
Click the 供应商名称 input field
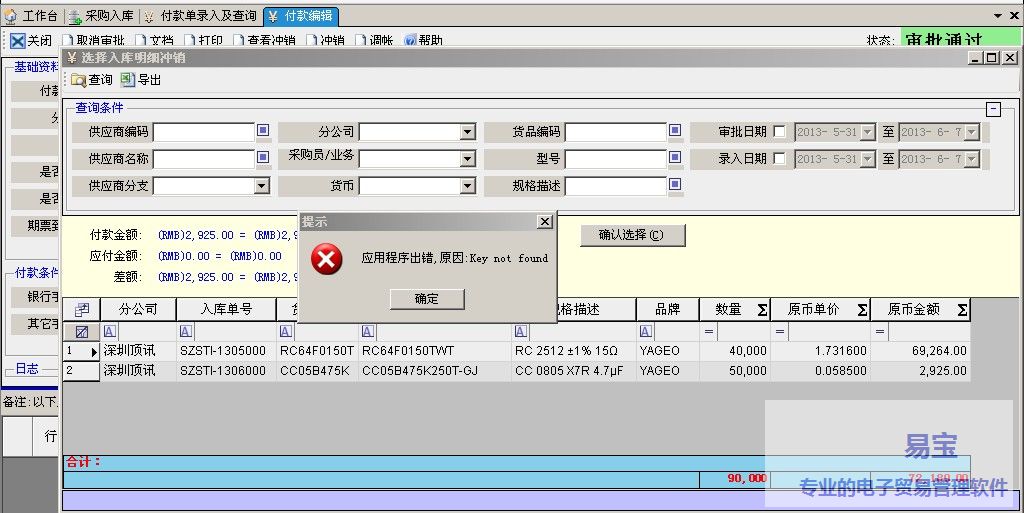pyautogui.click(x=203, y=159)
